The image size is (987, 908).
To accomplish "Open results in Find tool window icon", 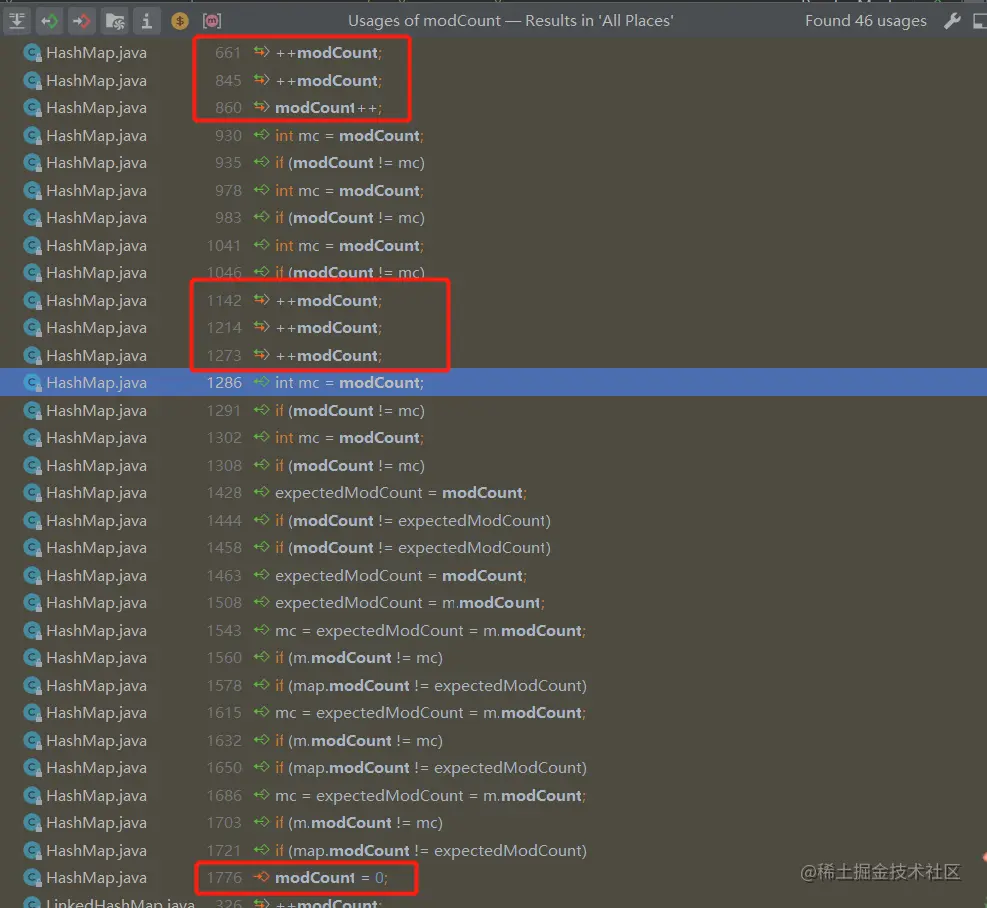I will pyautogui.click(x=979, y=21).
